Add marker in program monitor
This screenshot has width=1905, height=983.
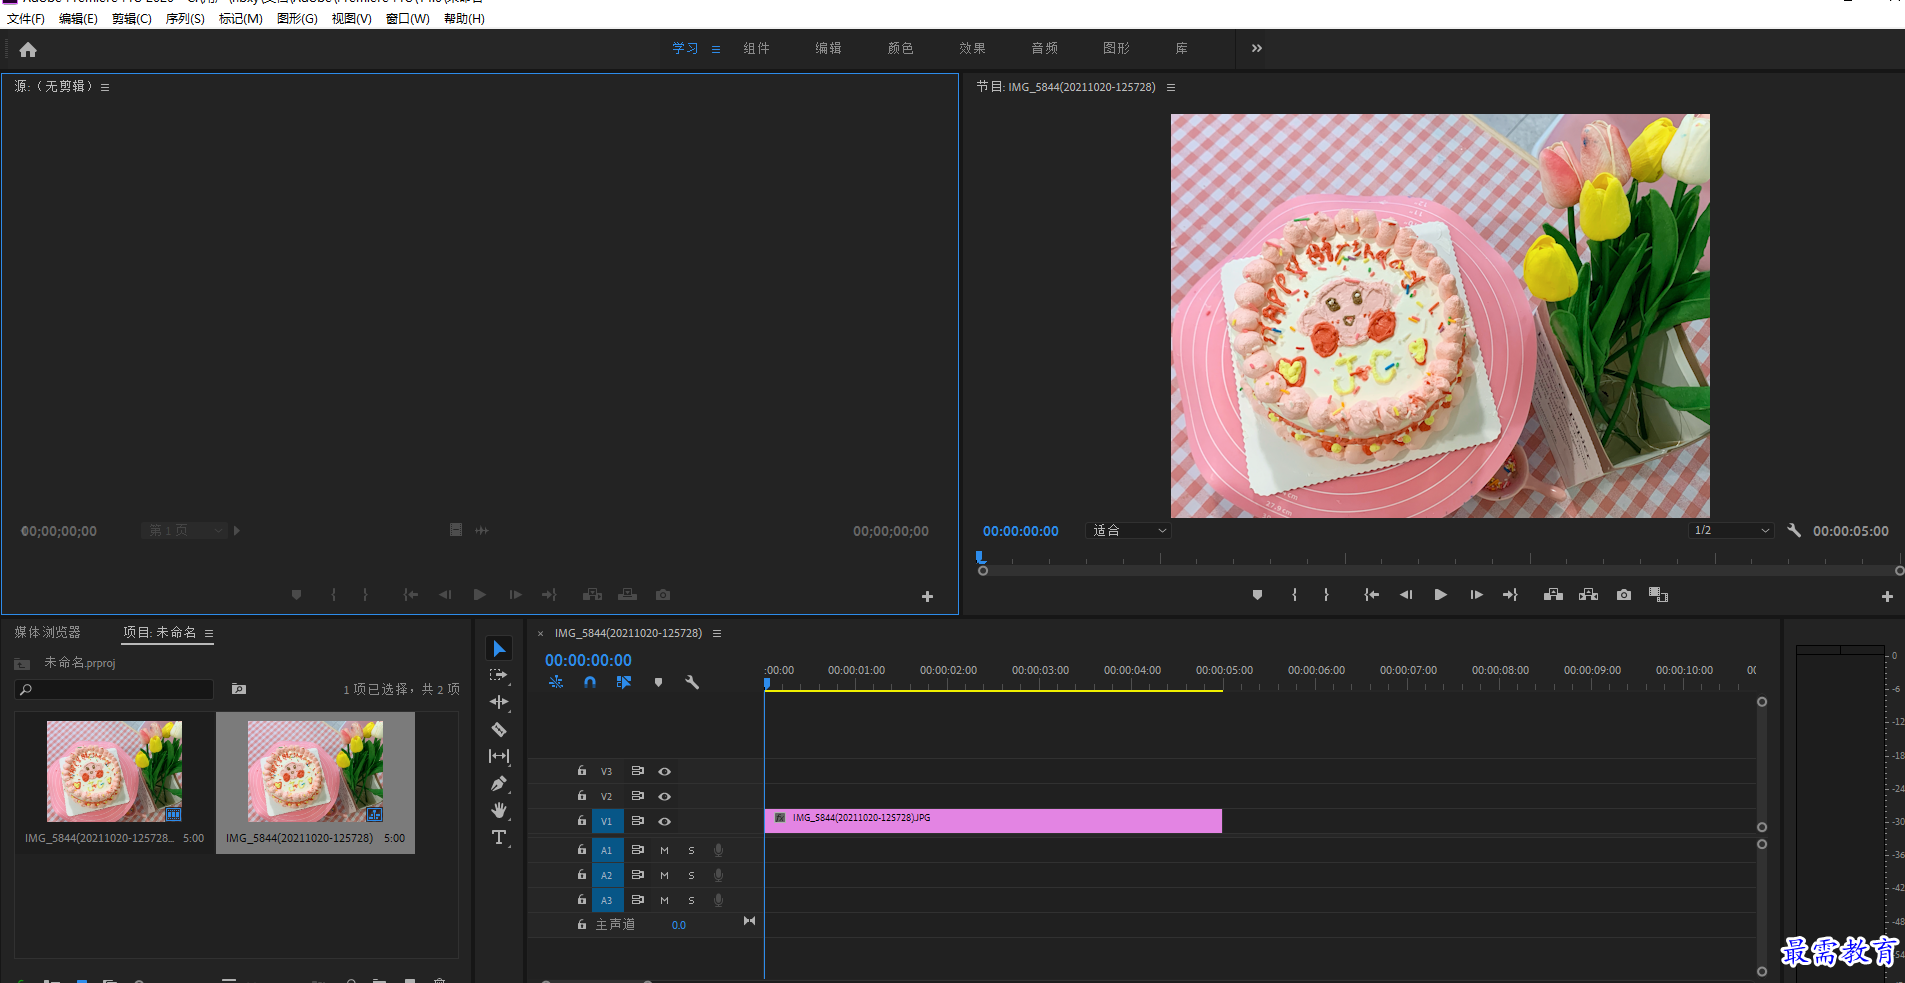tap(1257, 595)
